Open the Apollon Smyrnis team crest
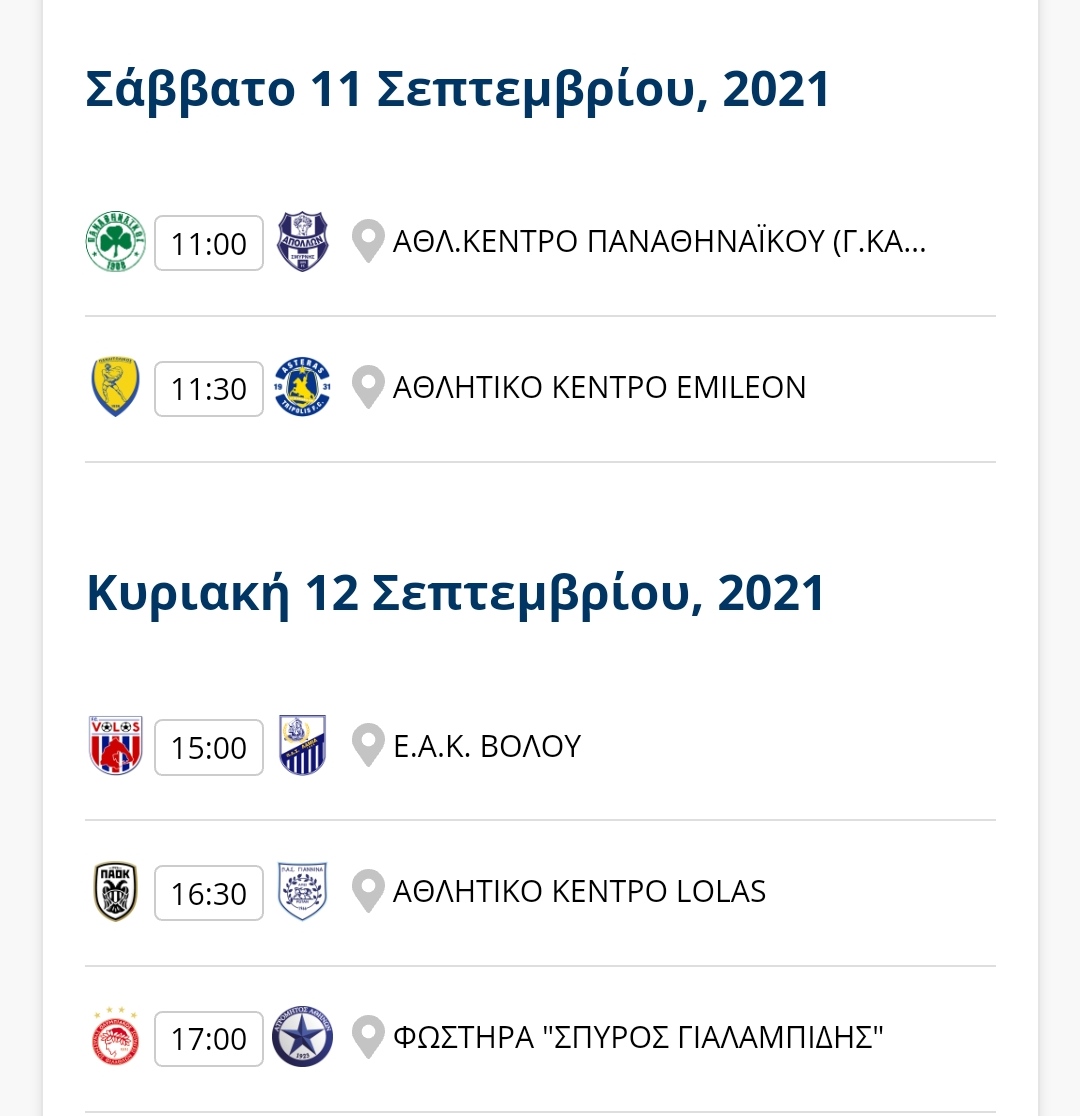The height and width of the screenshot is (1116, 1080). click(x=303, y=242)
